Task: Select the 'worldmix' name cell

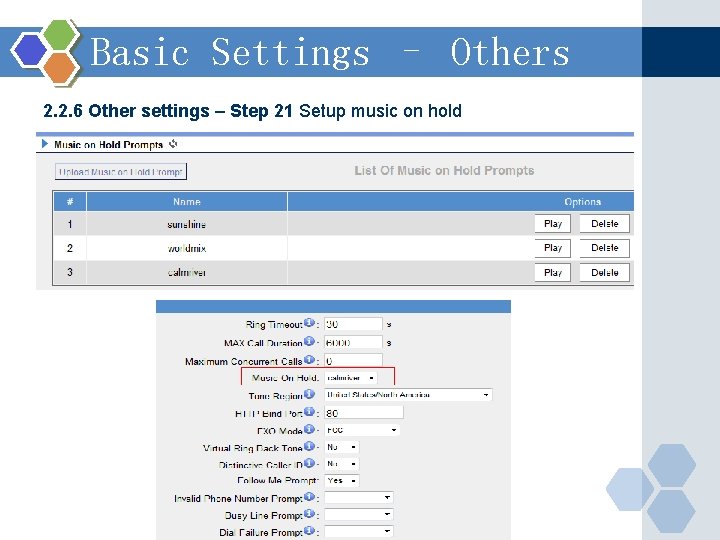Action: (187, 248)
